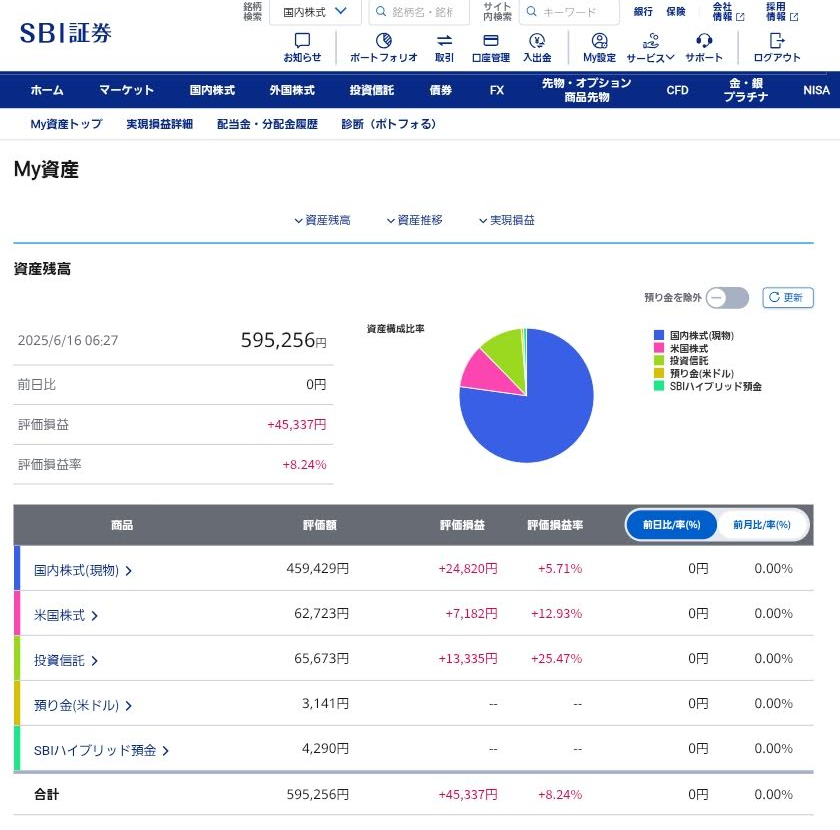840x830 pixels.
Task: Click pink 米国株式 legend swatch
Action: [x=659, y=348]
